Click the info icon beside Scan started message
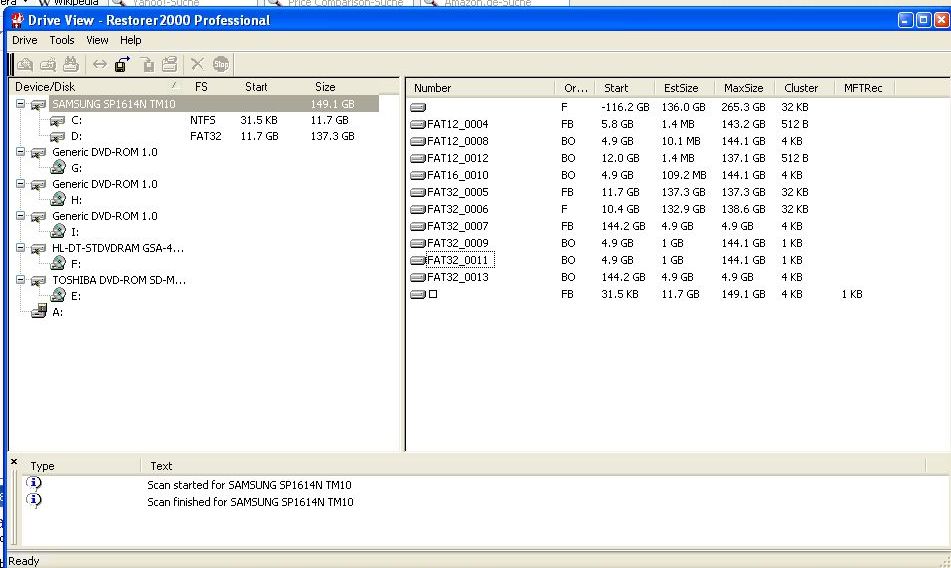Image resolution: width=951 pixels, height=568 pixels. (x=34, y=483)
